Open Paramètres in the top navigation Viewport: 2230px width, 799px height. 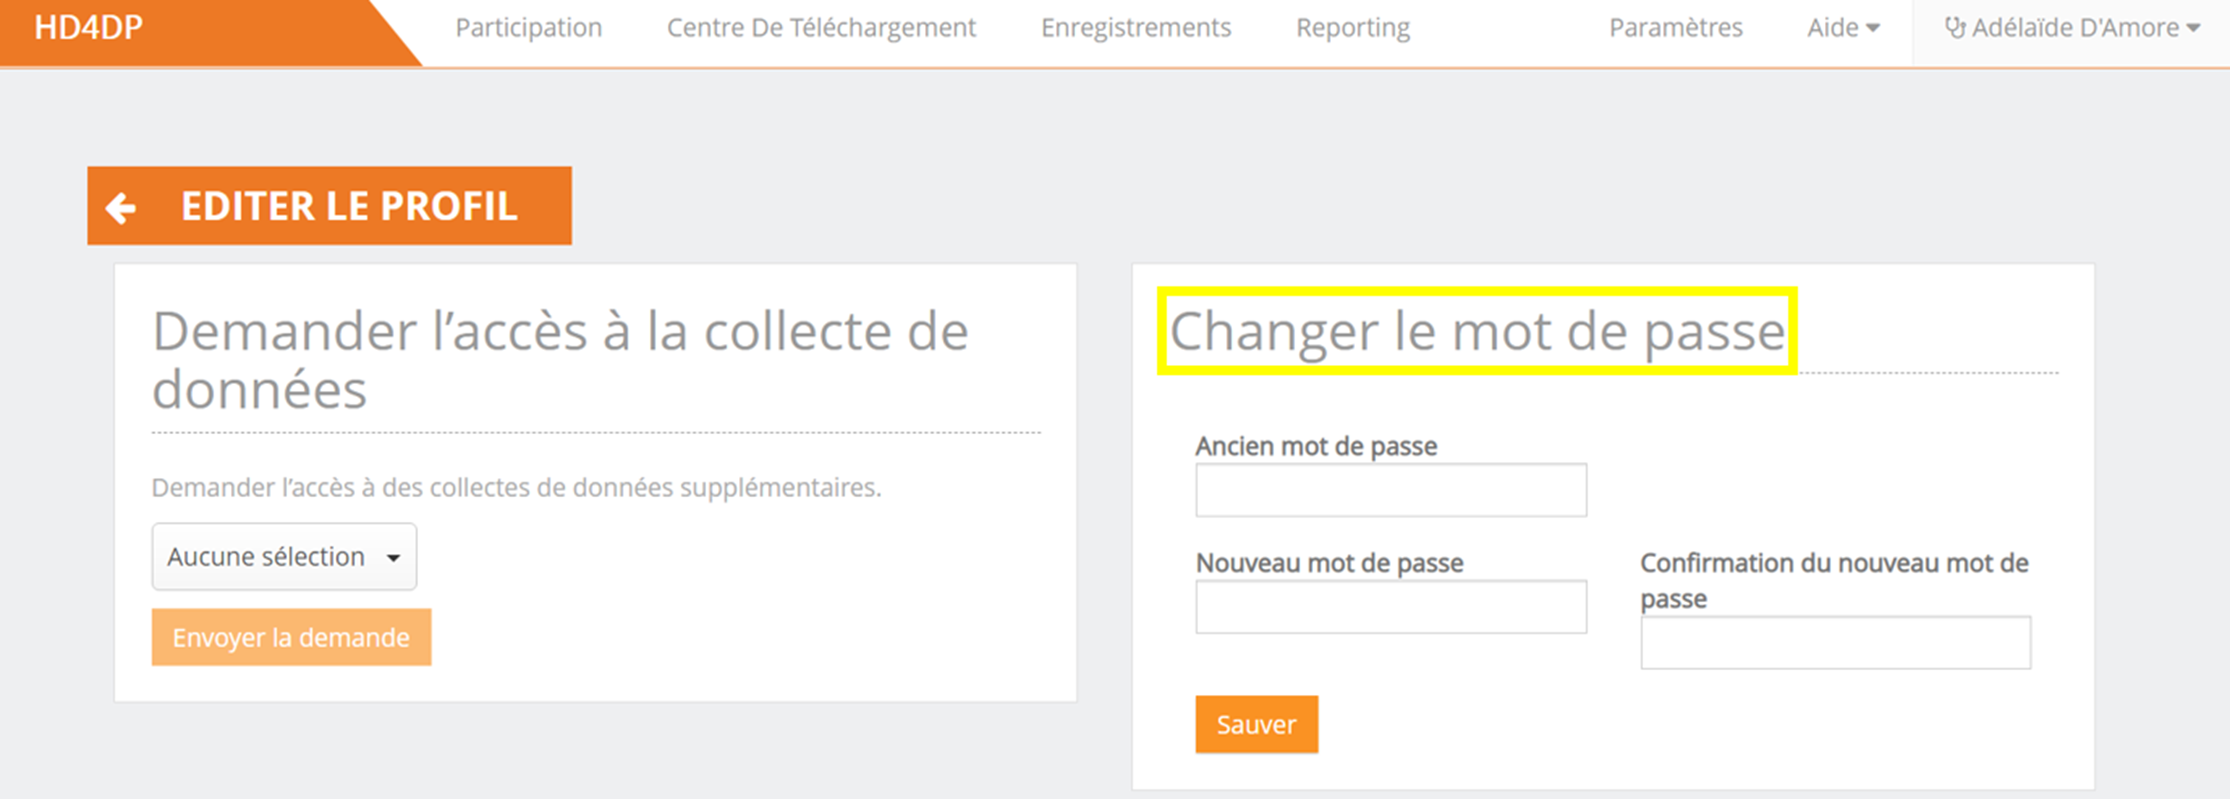pyautogui.click(x=1675, y=28)
